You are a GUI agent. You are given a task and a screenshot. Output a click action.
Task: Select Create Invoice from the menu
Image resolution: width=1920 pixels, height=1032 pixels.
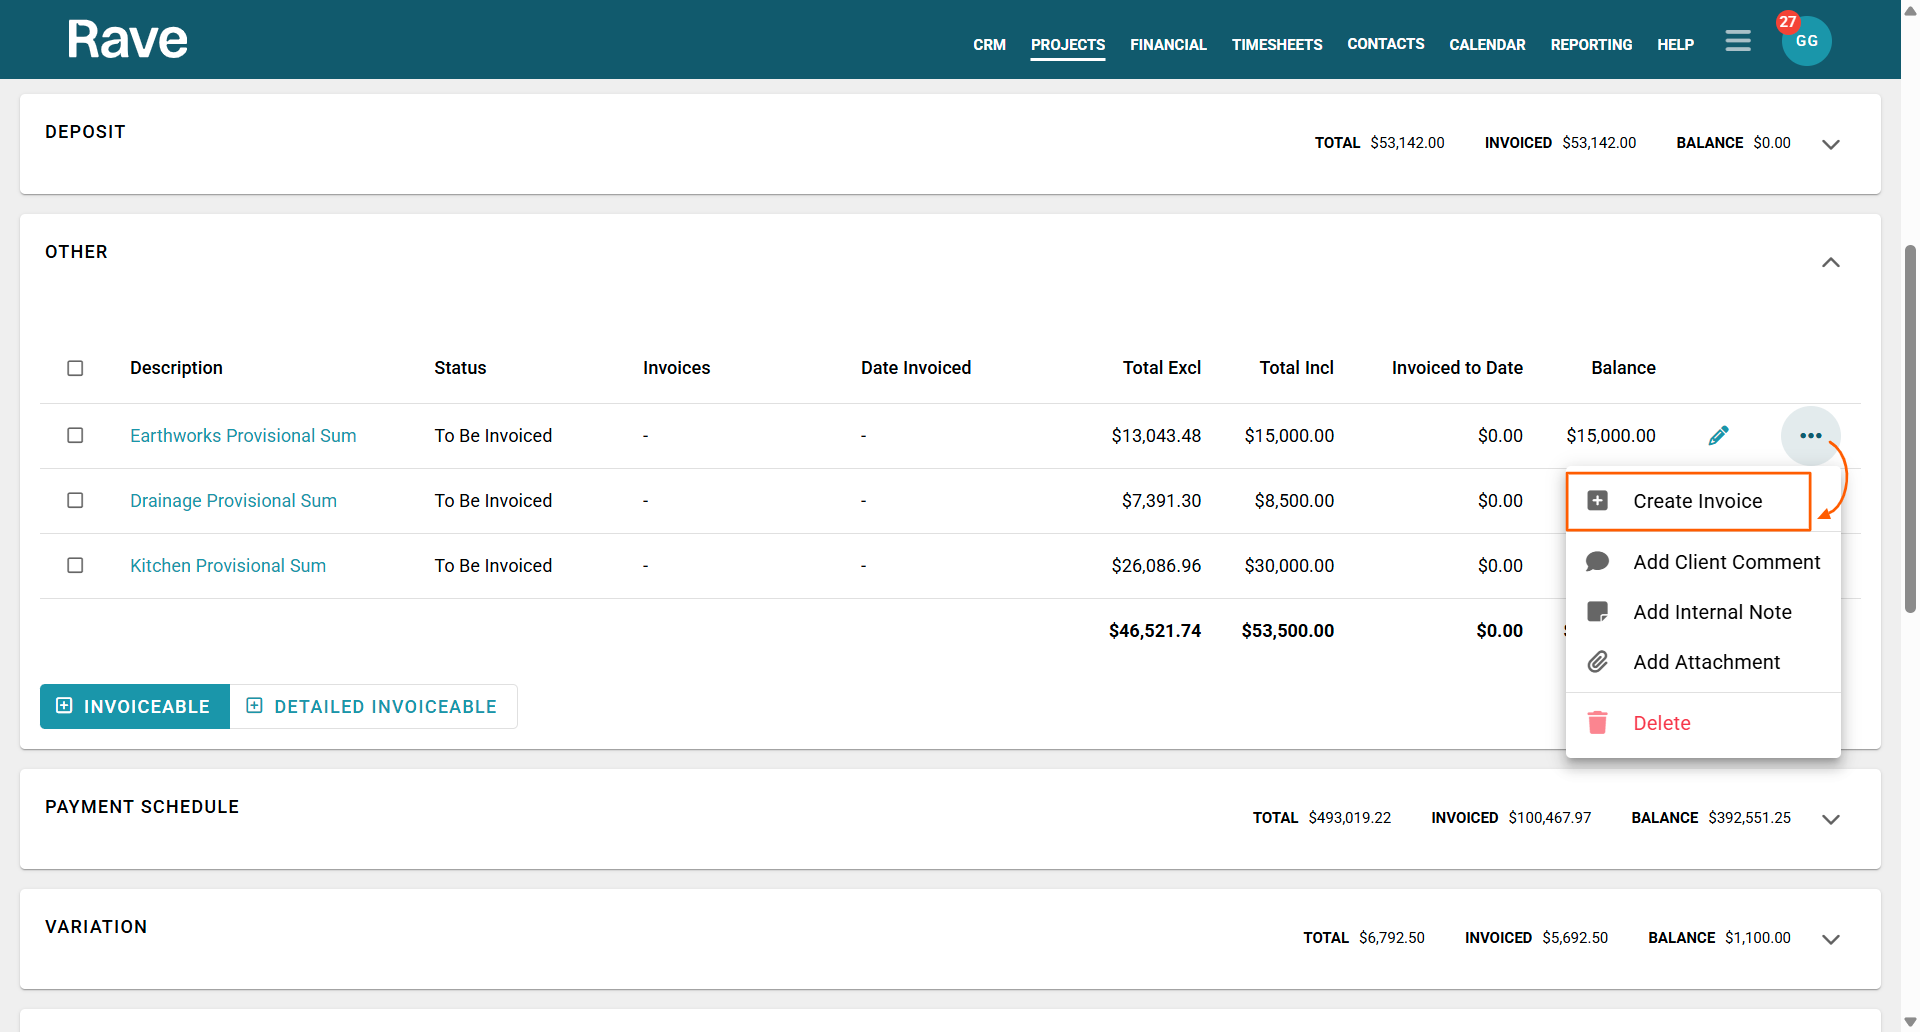[x=1696, y=501]
